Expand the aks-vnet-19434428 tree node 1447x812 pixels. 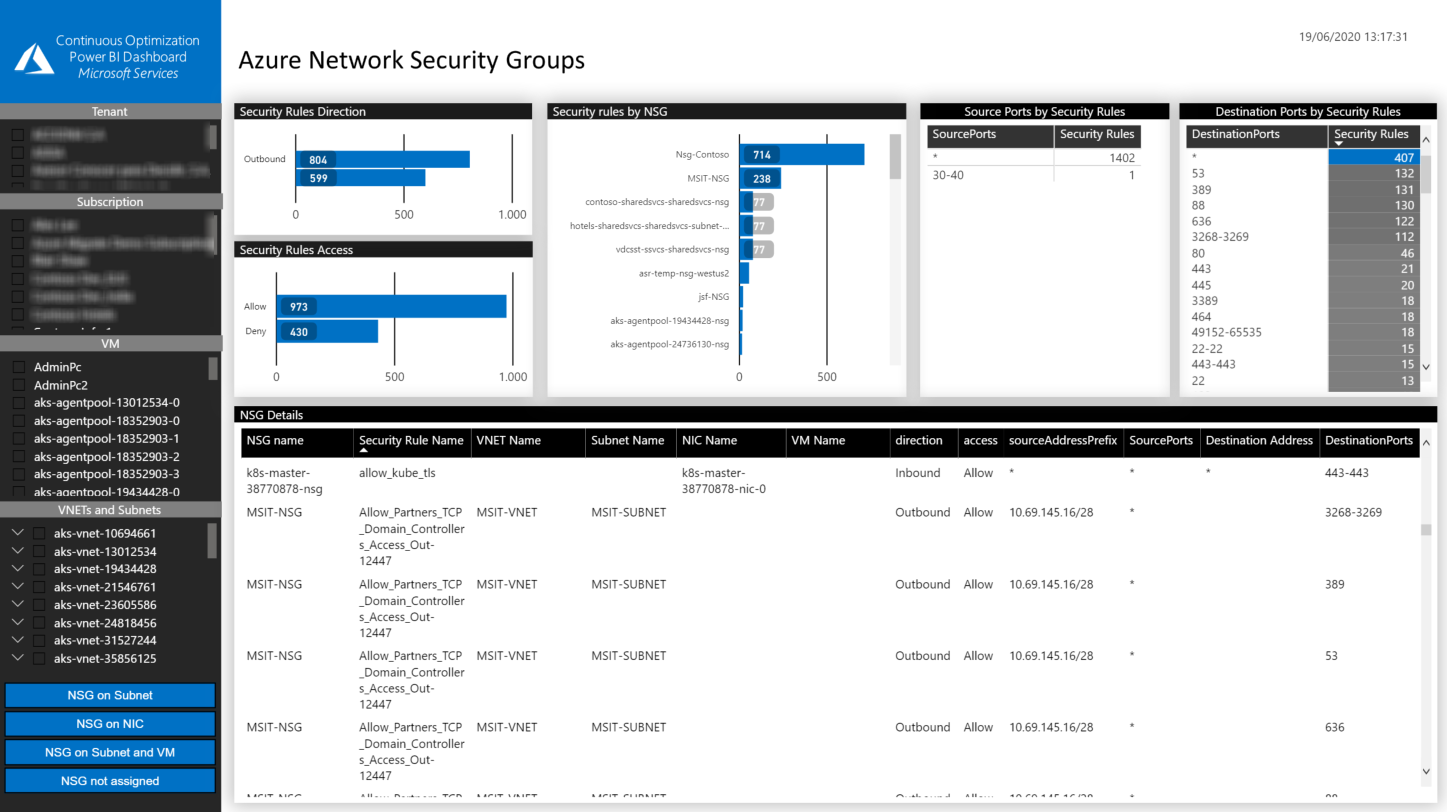(x=17, y=568)
